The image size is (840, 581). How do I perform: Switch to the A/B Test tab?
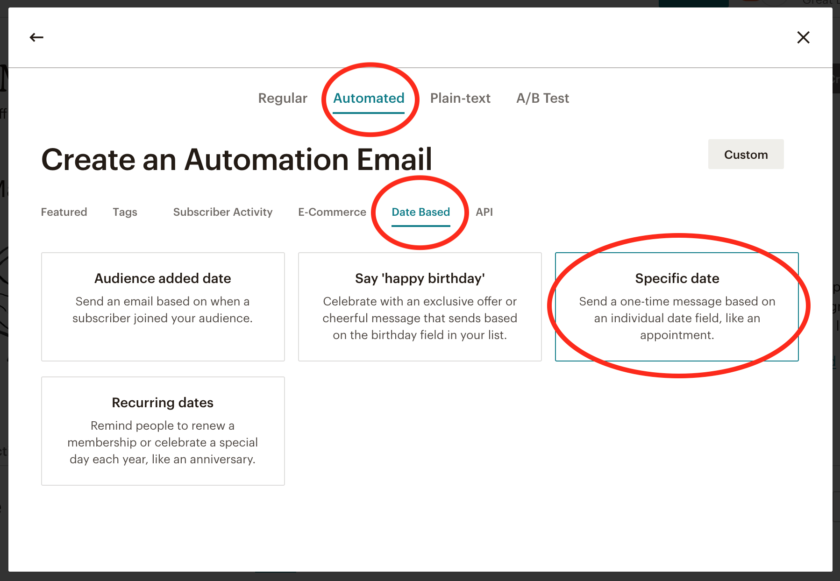pos(543,98)
